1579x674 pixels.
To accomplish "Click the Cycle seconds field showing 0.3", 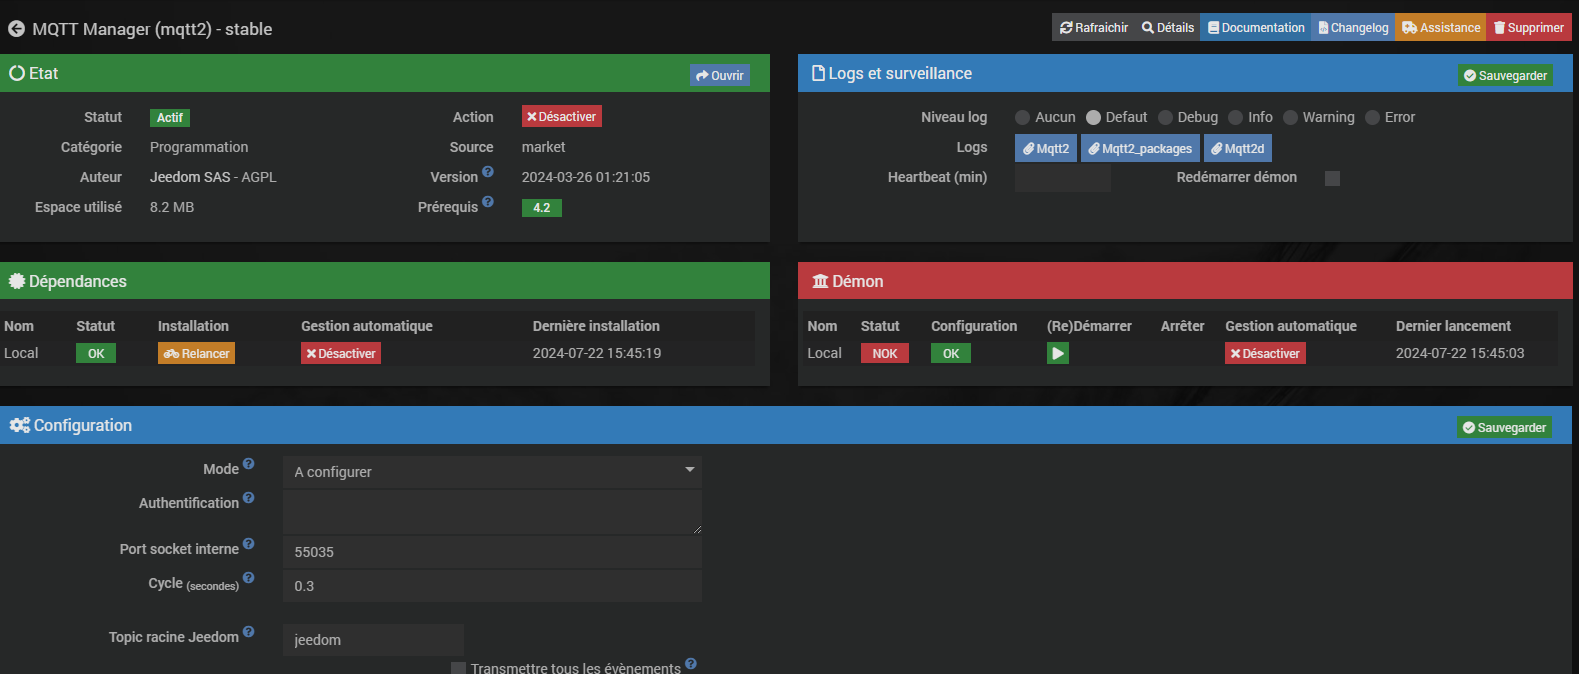I will [x=492, y=586].
